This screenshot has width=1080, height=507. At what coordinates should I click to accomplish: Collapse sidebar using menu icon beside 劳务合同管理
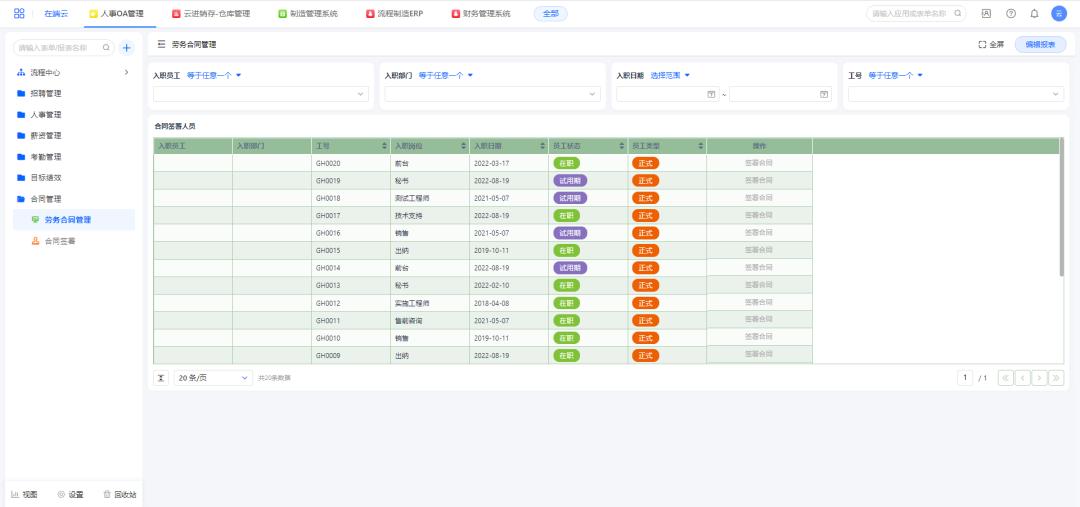161,45
